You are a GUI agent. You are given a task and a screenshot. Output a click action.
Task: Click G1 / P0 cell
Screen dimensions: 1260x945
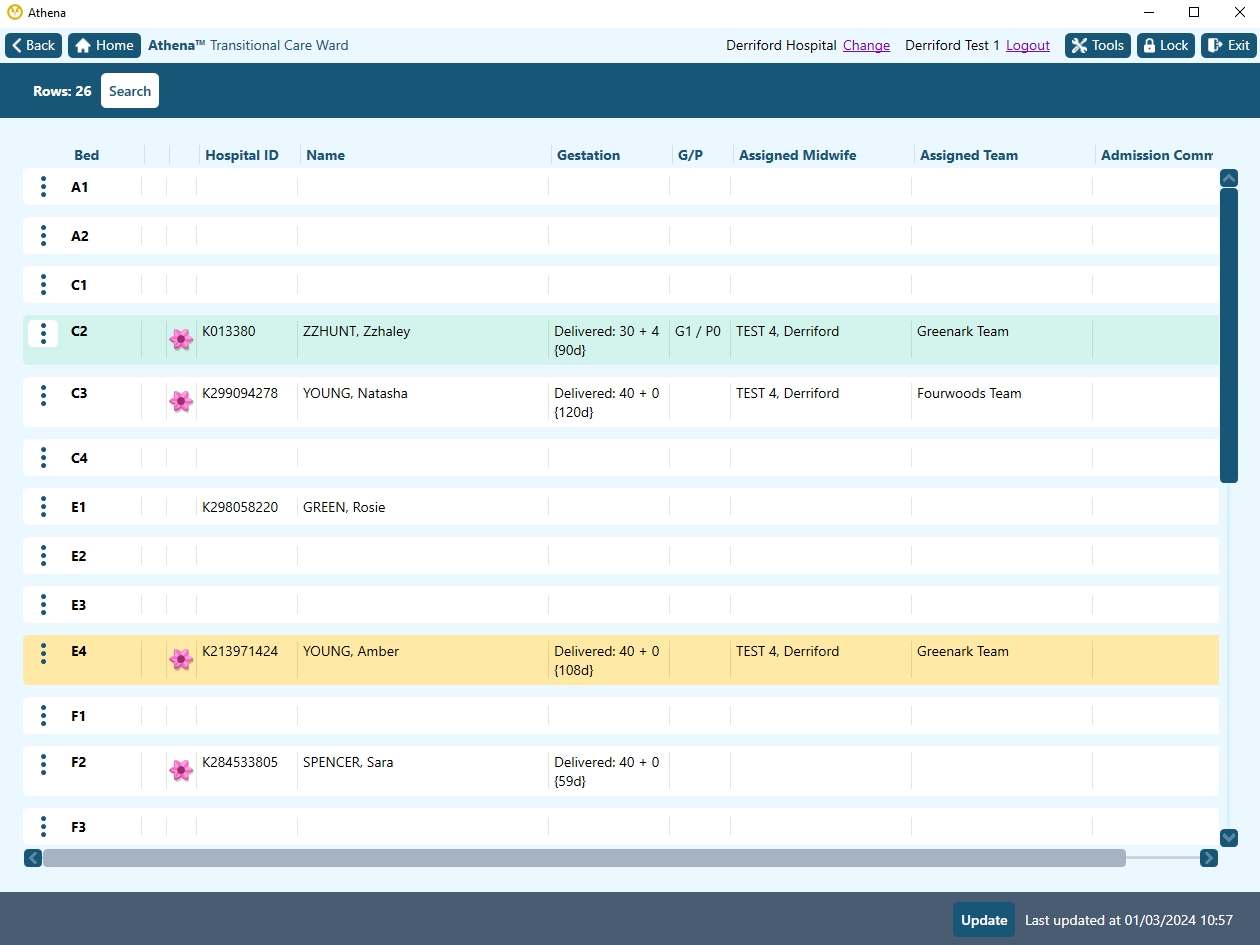[698, 331]
